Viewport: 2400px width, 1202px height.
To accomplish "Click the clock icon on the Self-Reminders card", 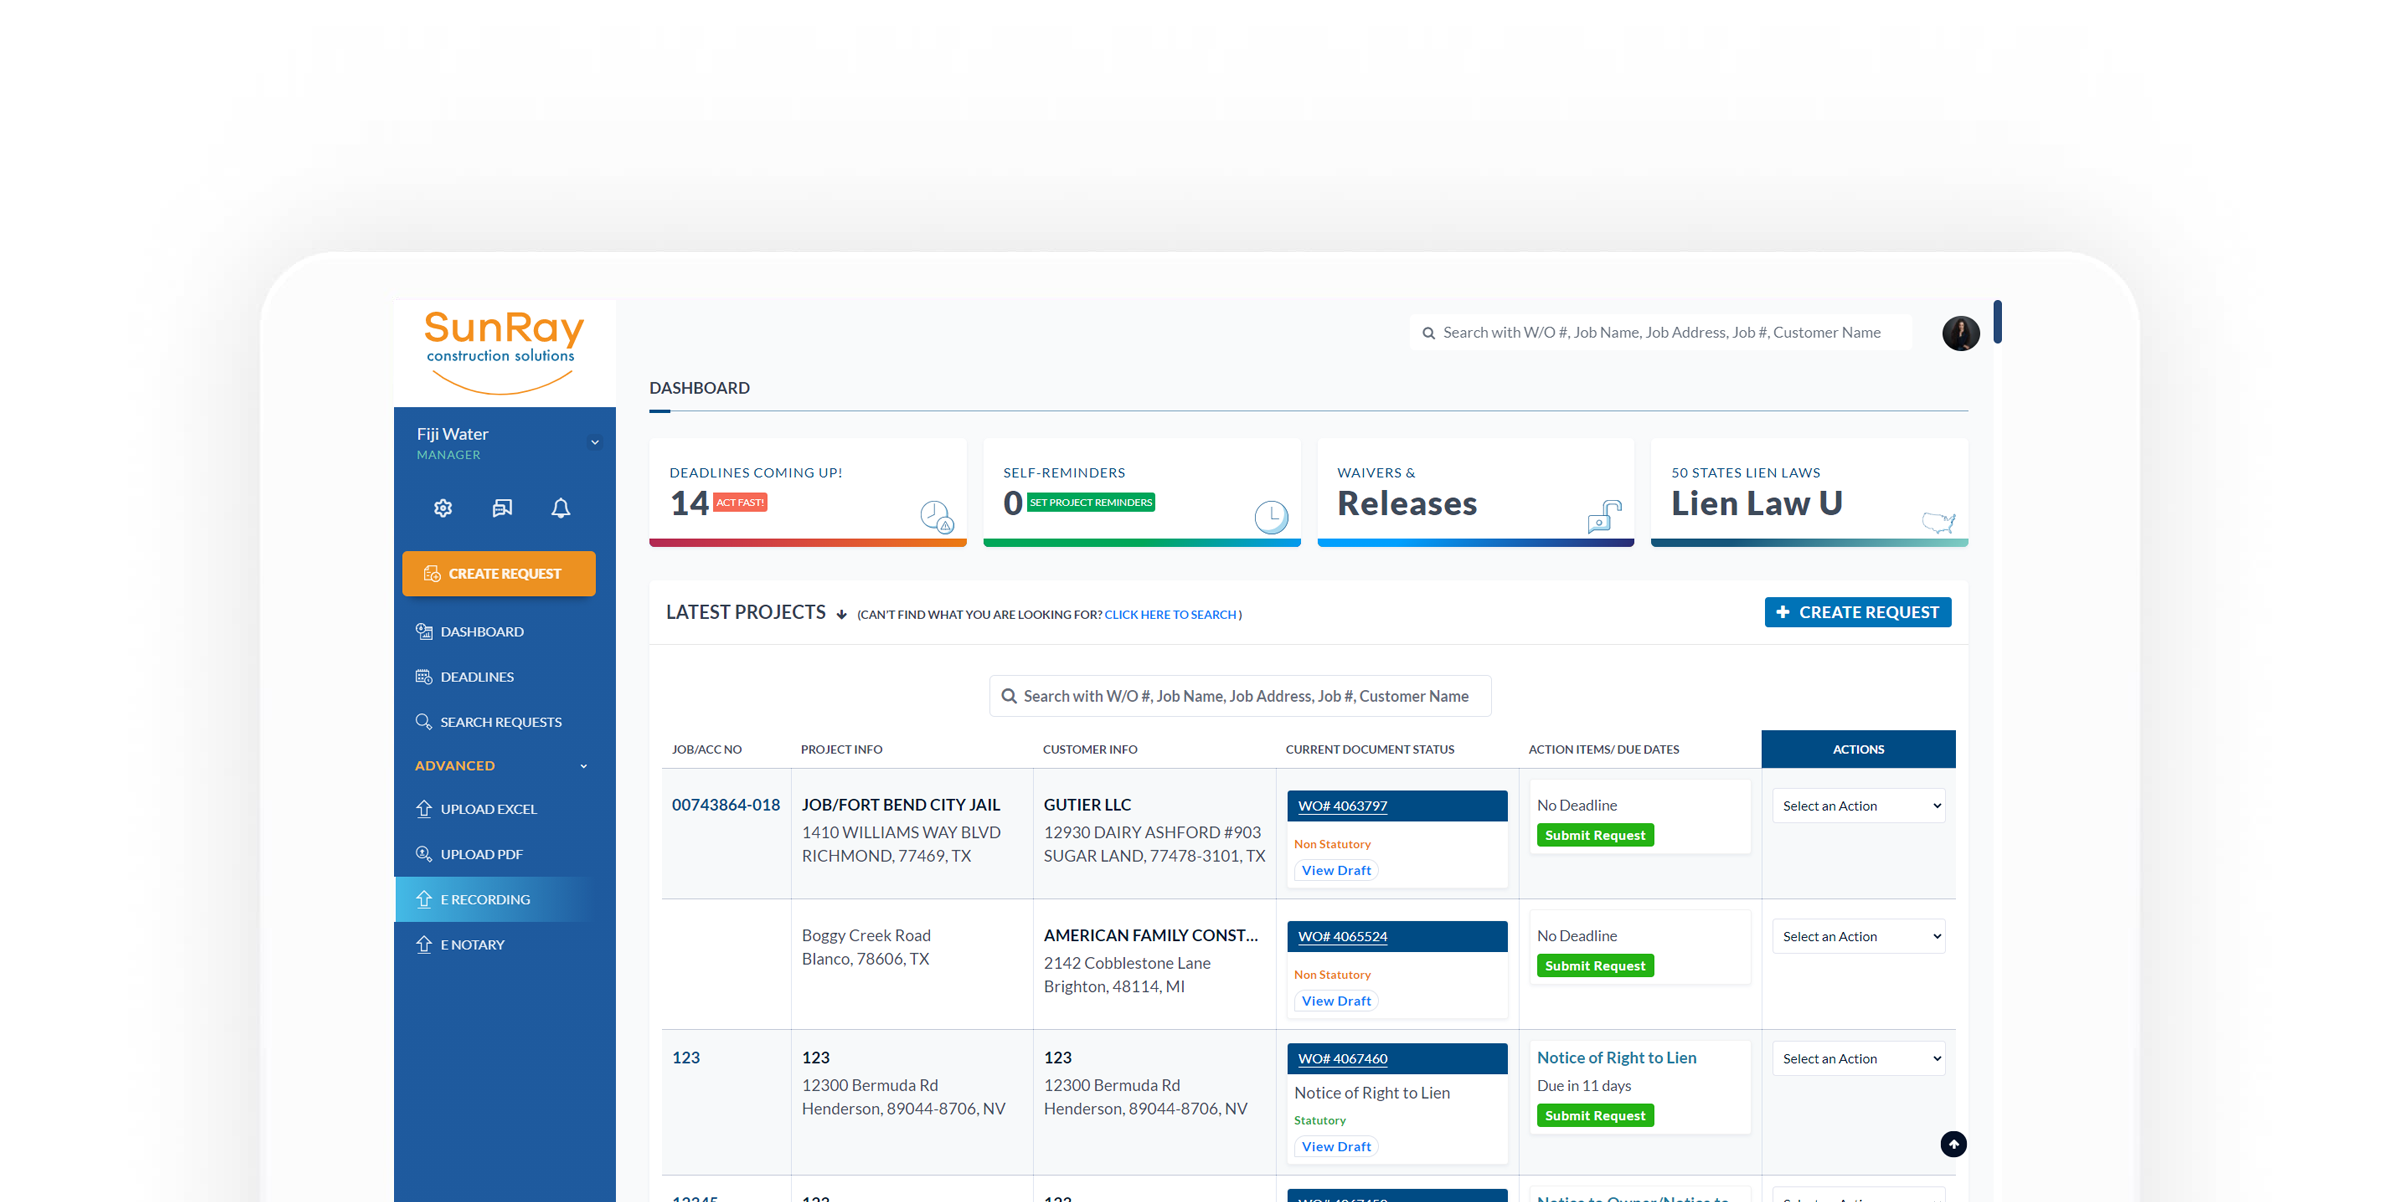I will pos(1271,517).
